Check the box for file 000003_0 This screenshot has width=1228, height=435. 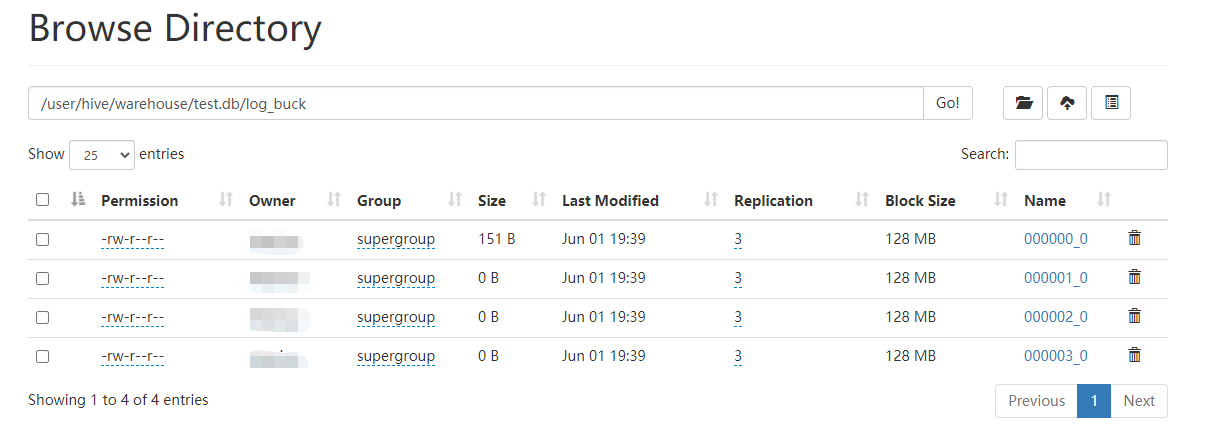42,356
